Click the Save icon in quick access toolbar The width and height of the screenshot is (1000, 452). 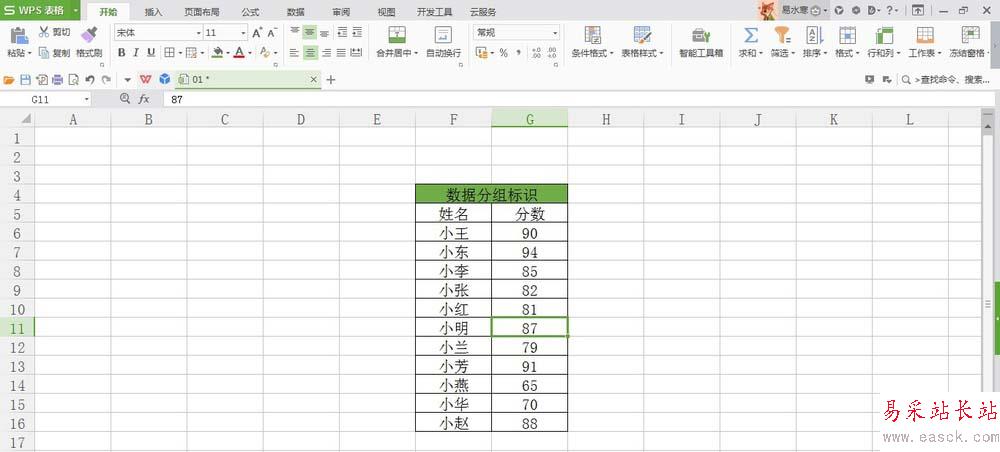pyautogui.click(x=26, y=80)
